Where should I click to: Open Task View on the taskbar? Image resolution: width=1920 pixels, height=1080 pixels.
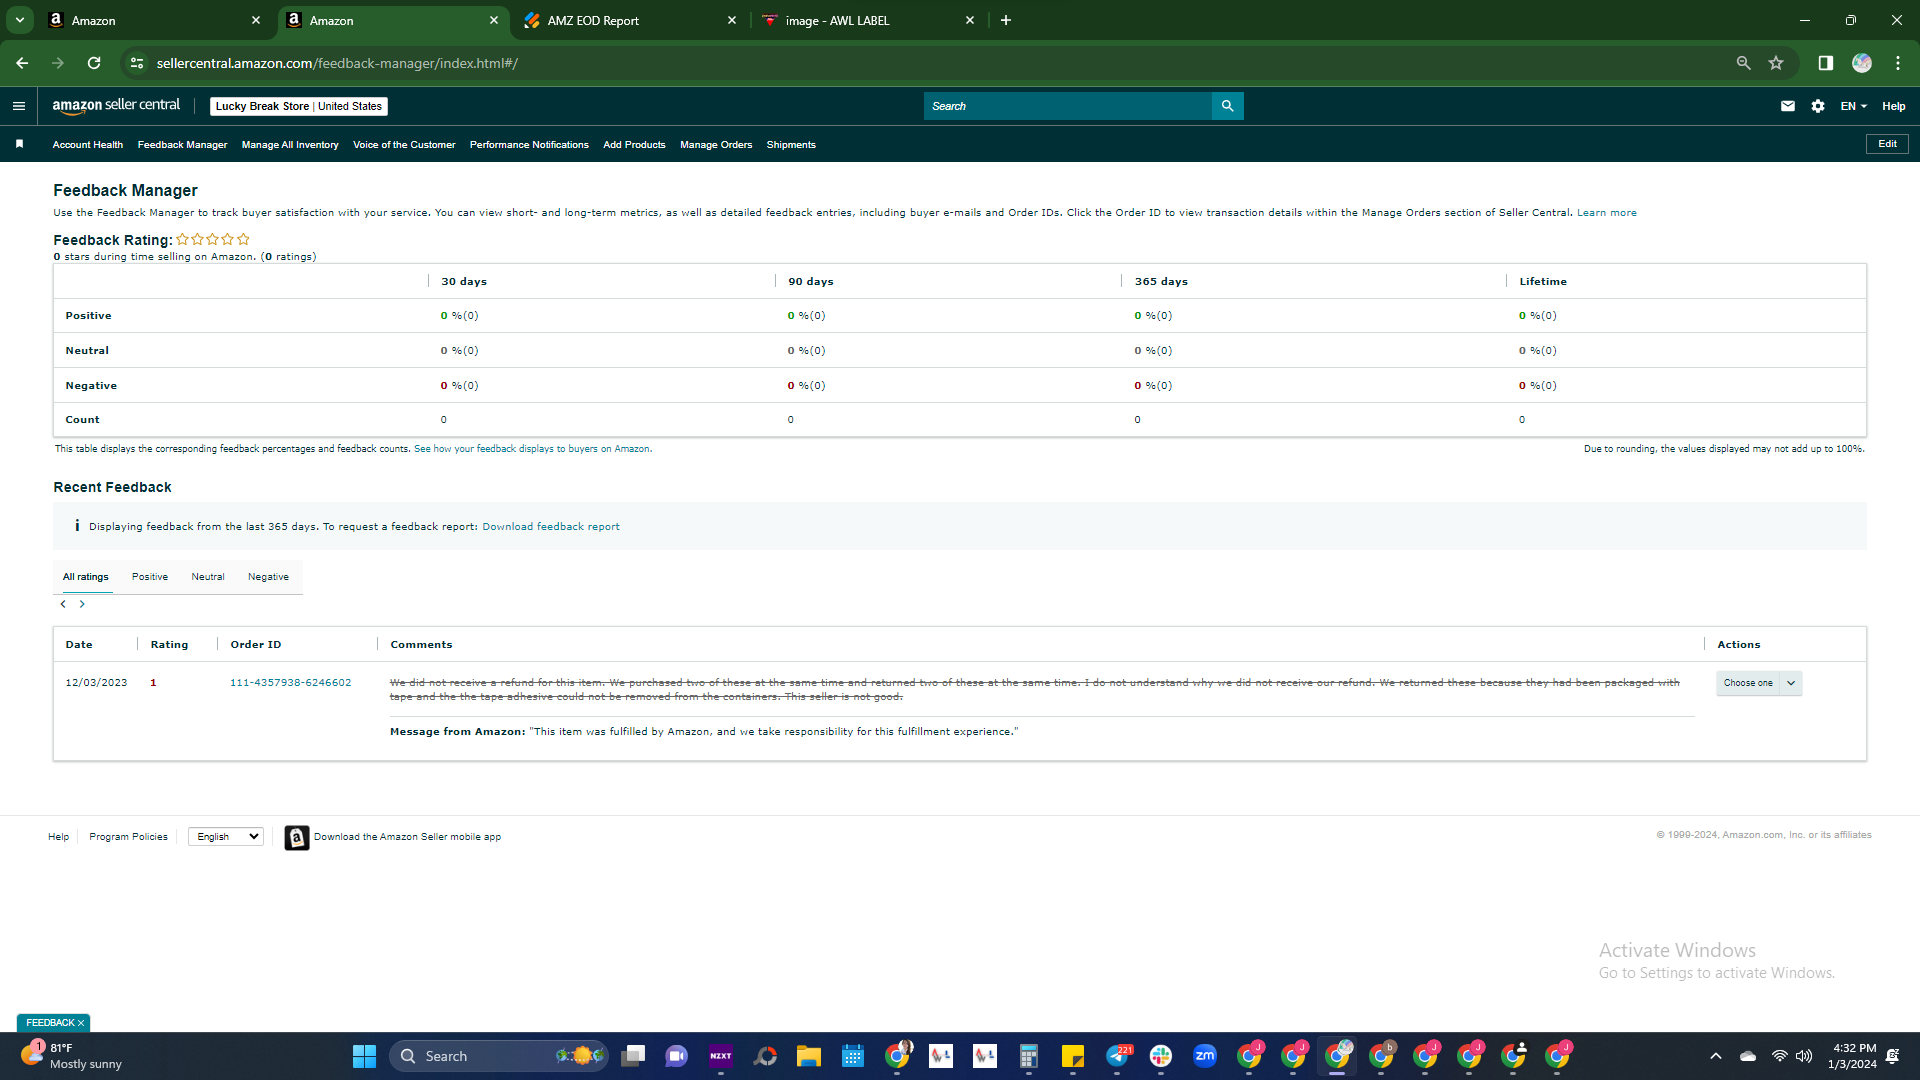633,1056
